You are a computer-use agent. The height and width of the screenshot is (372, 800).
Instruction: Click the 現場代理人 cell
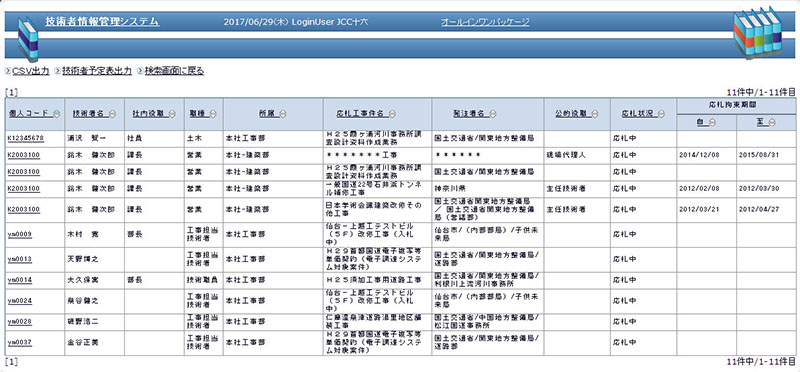point(576,155)
